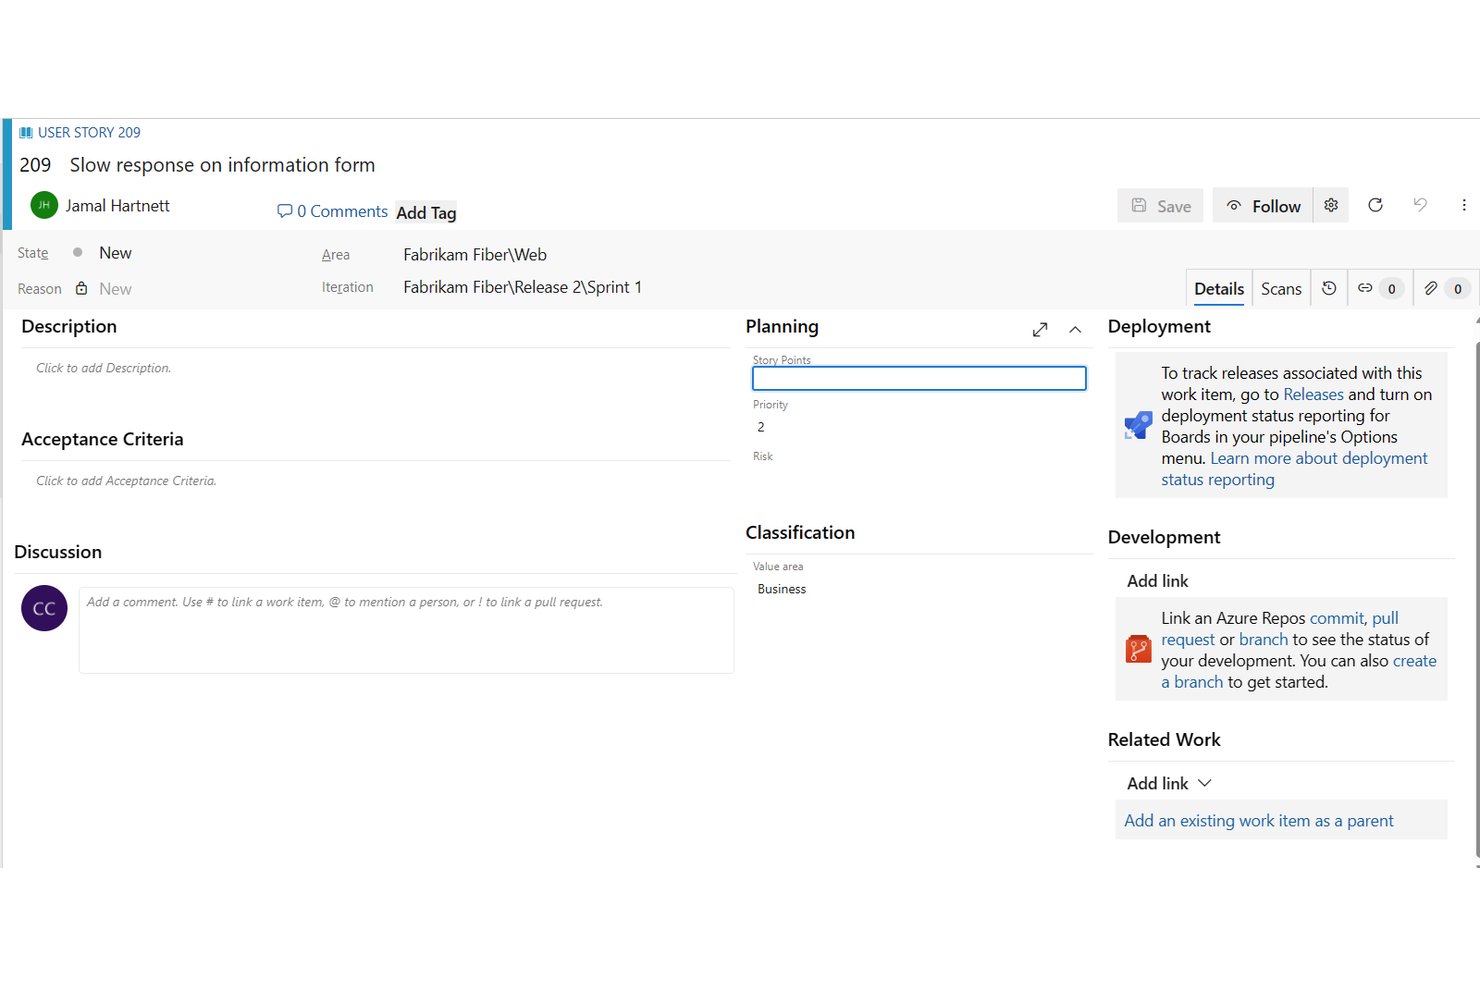The width and height of the screenshot is (1480, 987).
Task: Click Add an existing work item as a parent
Action: click(1258, 820)
